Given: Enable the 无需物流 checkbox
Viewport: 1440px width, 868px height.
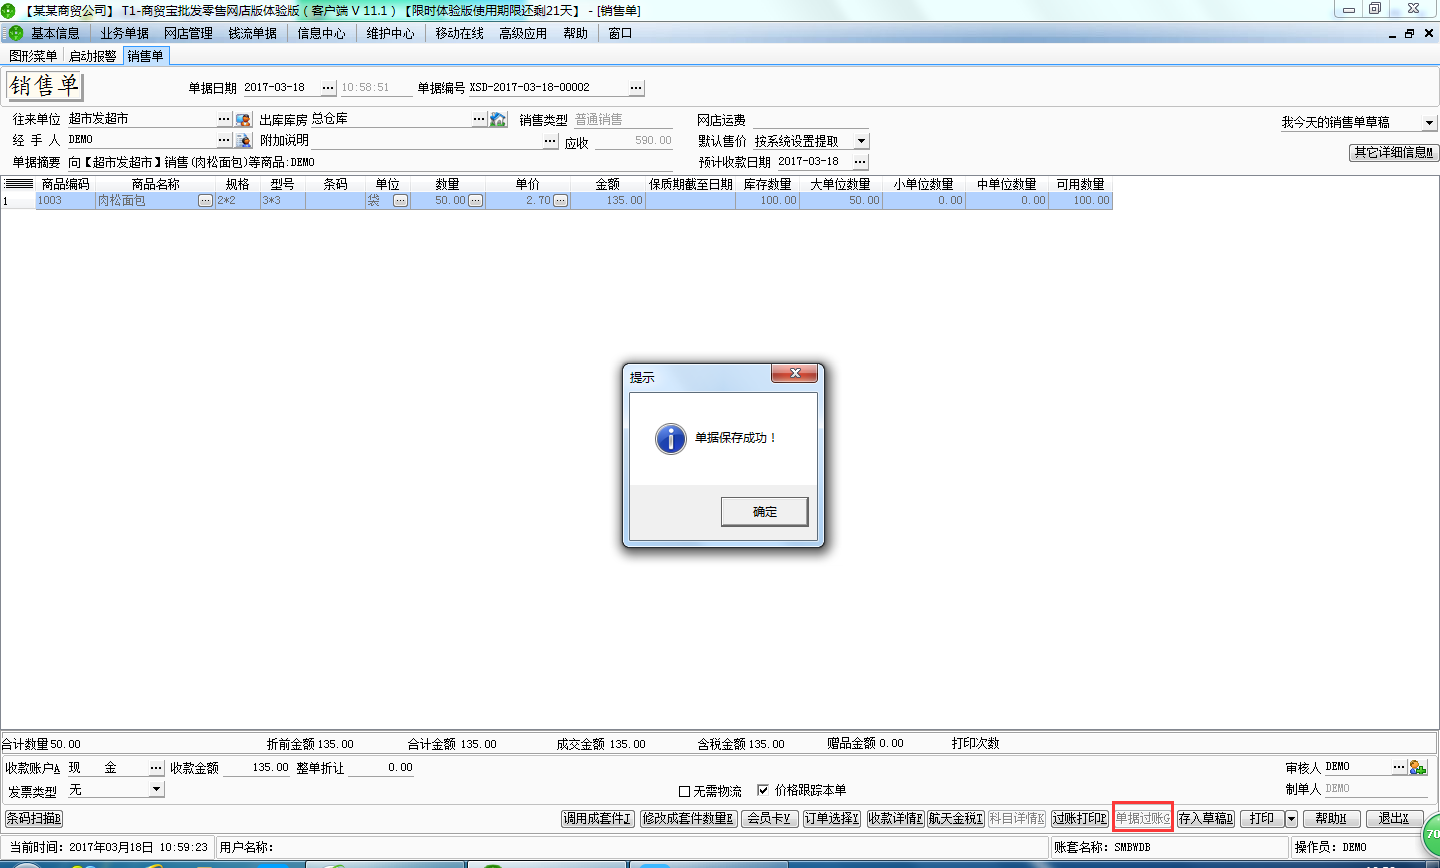Looking at the screenshot, I should [685, 791].
